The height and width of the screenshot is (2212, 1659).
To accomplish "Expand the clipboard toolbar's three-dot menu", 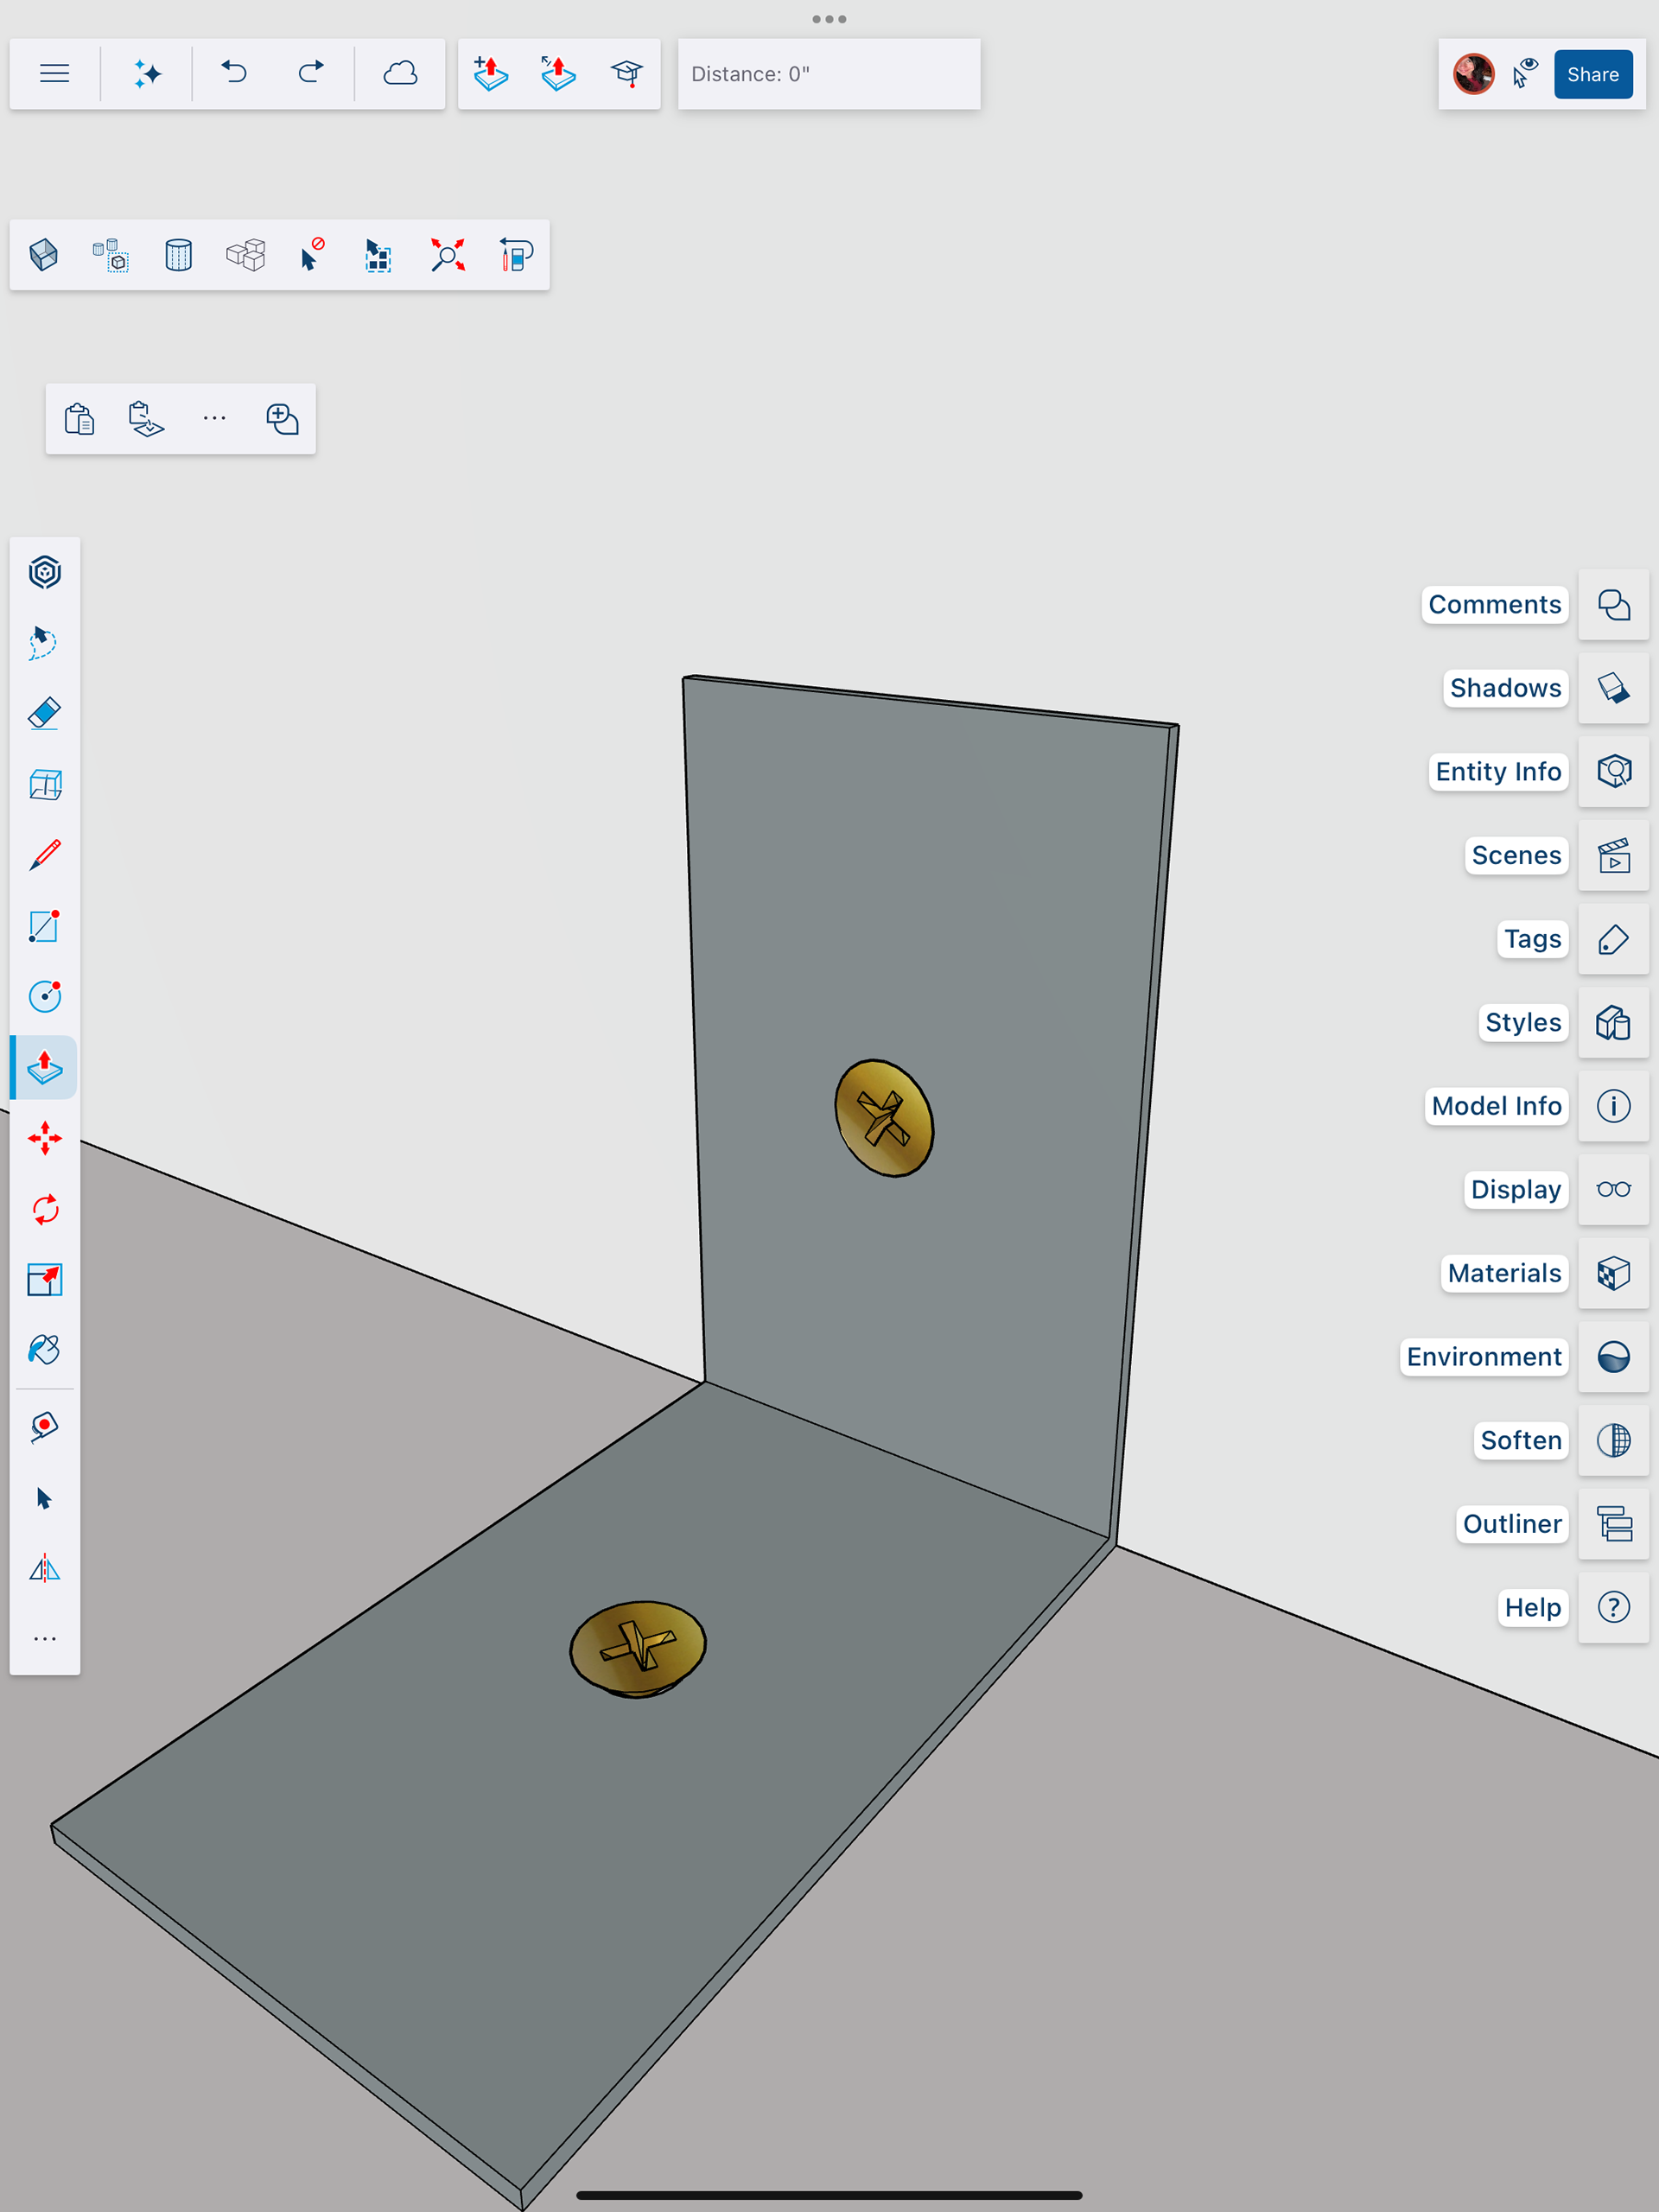I will tap(214, 419).
